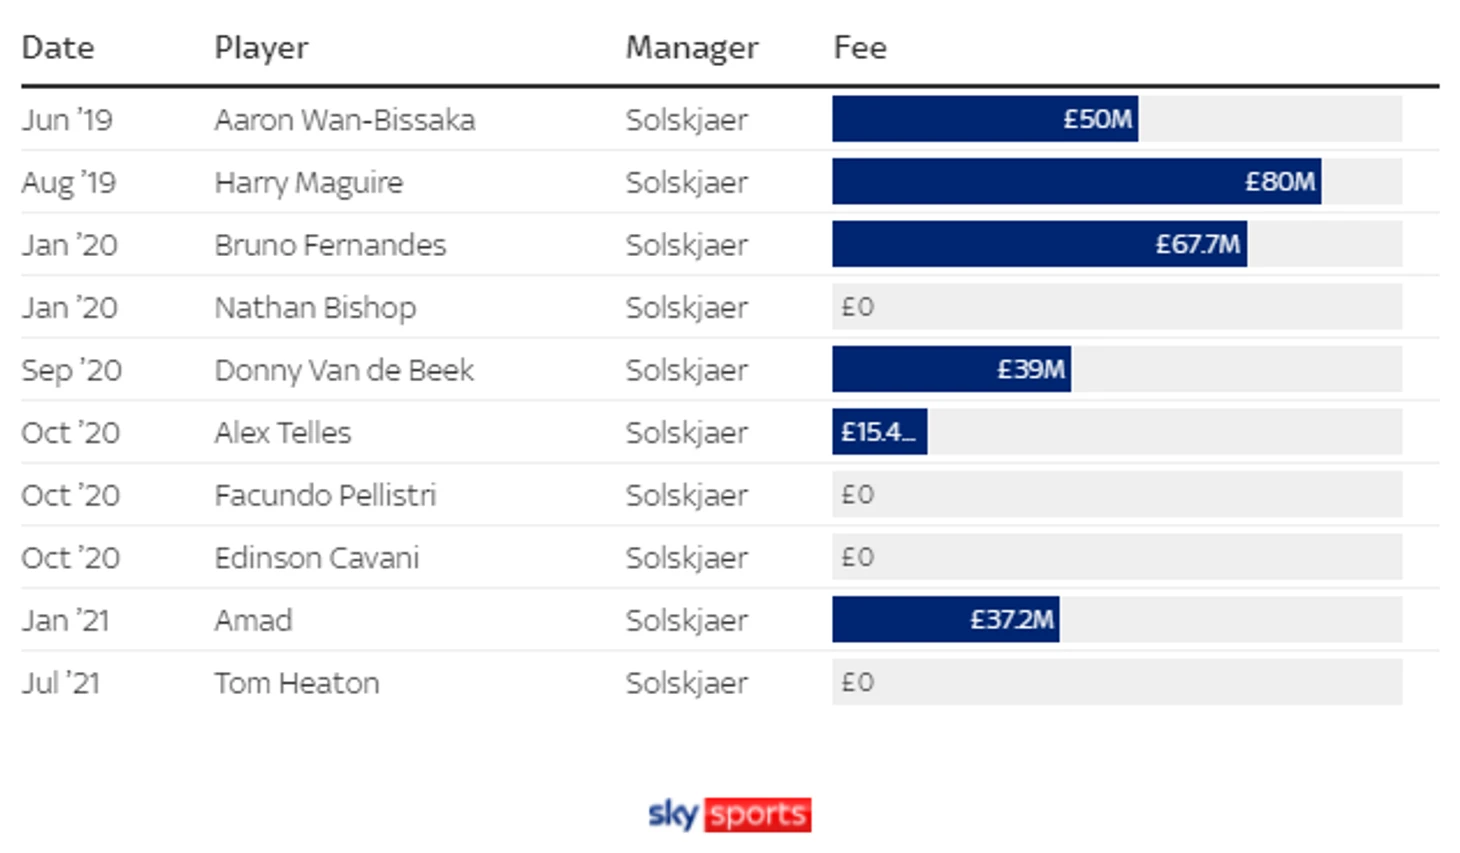Image resolution: width=1460 pixels, height=853 pixels.
Task: Select the Edinson Cavani player name
Action: pyautogui.click(x=317, y=558)
